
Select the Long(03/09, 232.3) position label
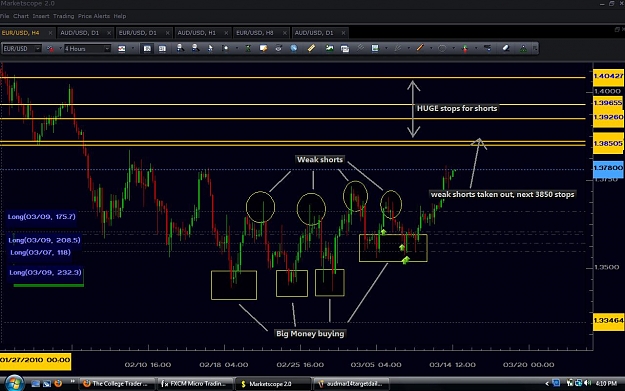(45, 273)
